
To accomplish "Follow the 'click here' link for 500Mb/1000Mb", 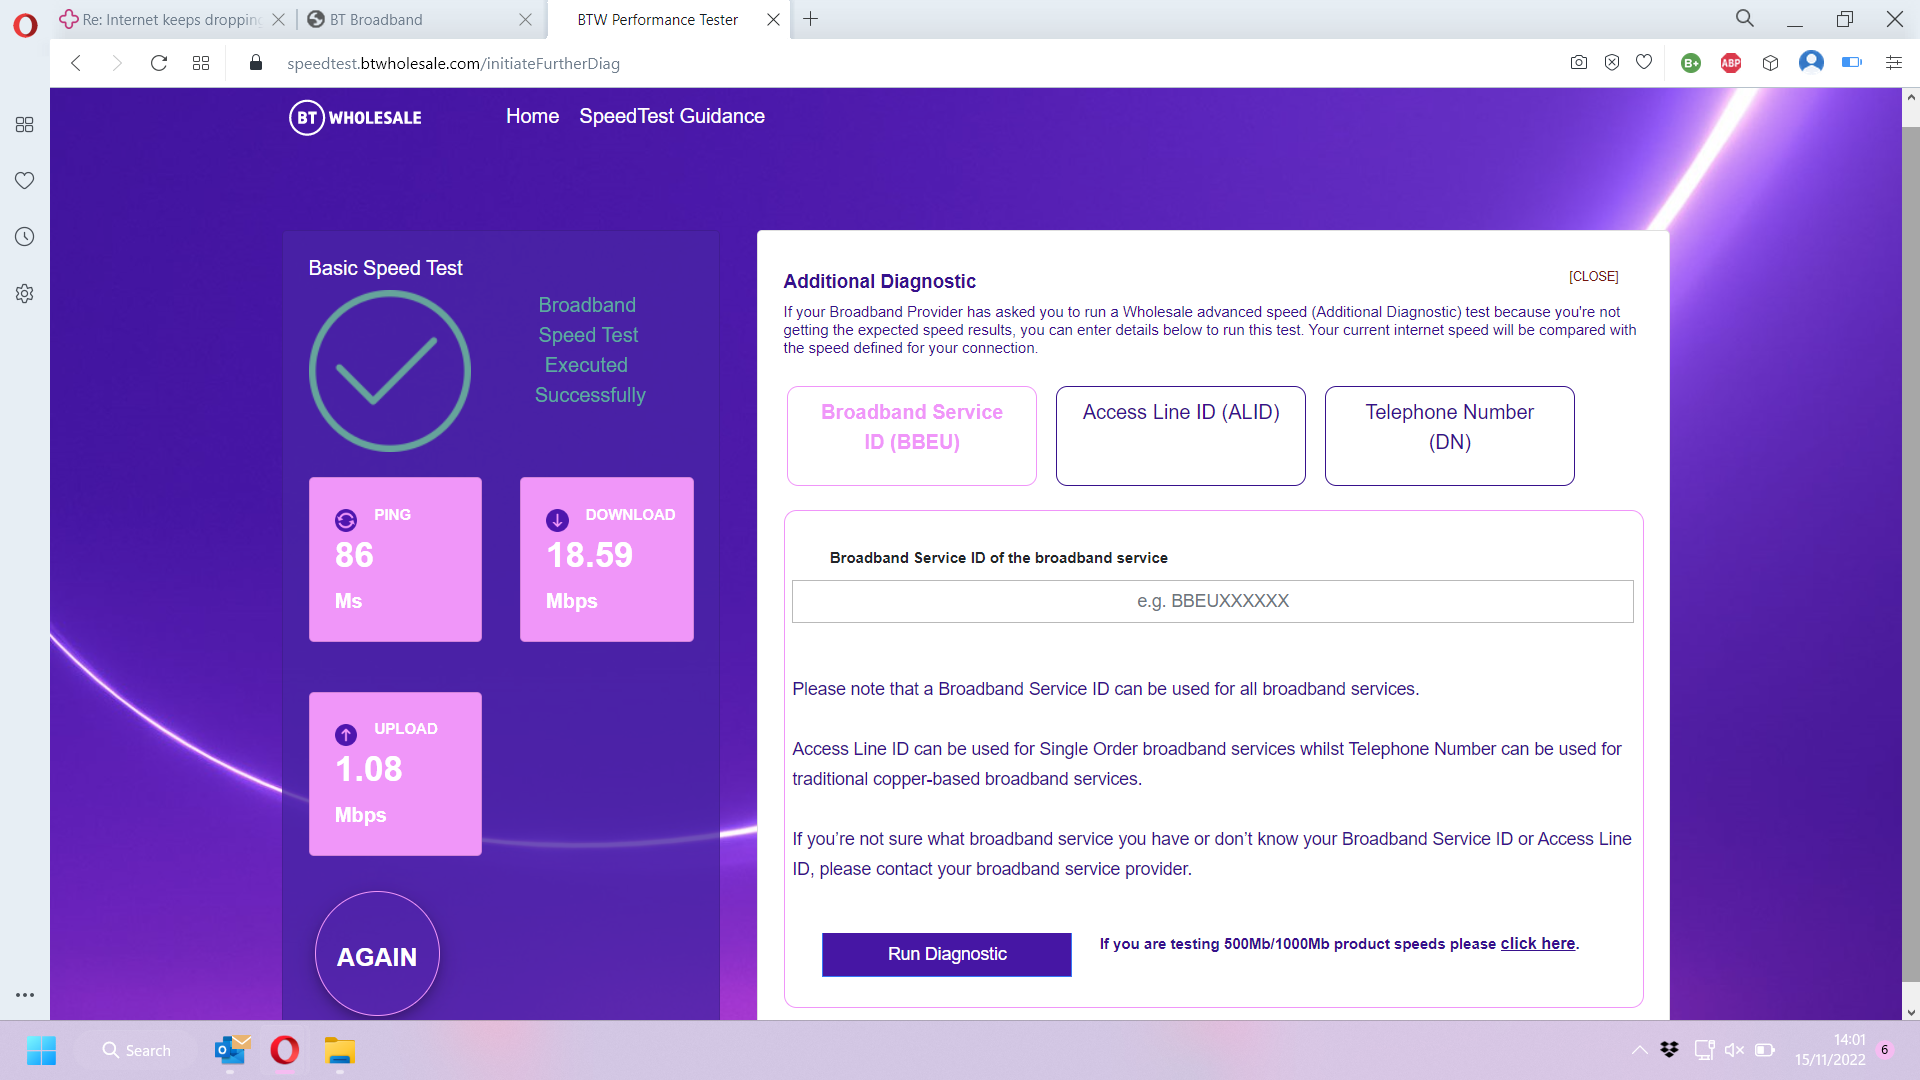I will click(x=1537, y=943).
